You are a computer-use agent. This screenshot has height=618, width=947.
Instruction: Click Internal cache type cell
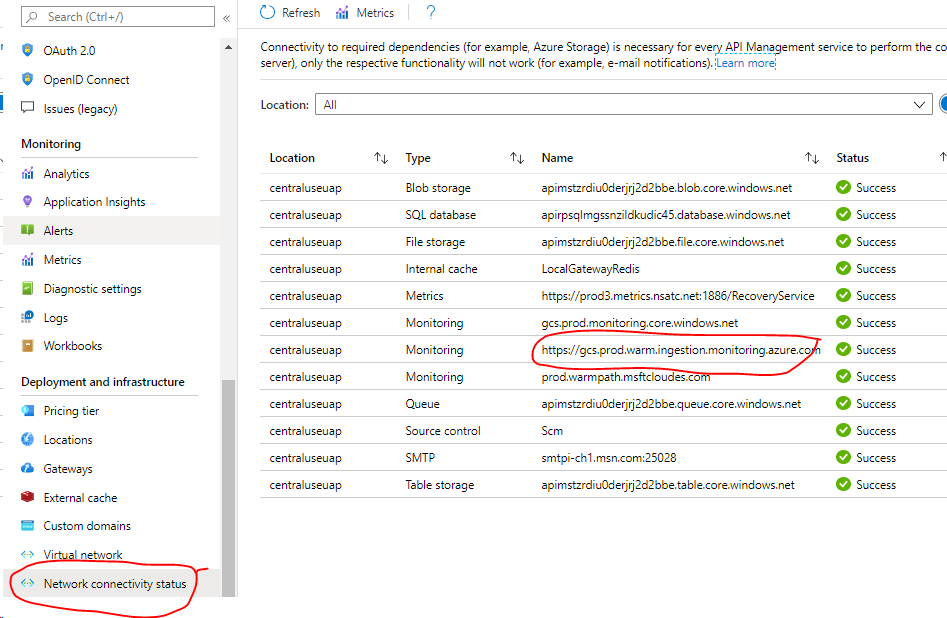[441, 269]
